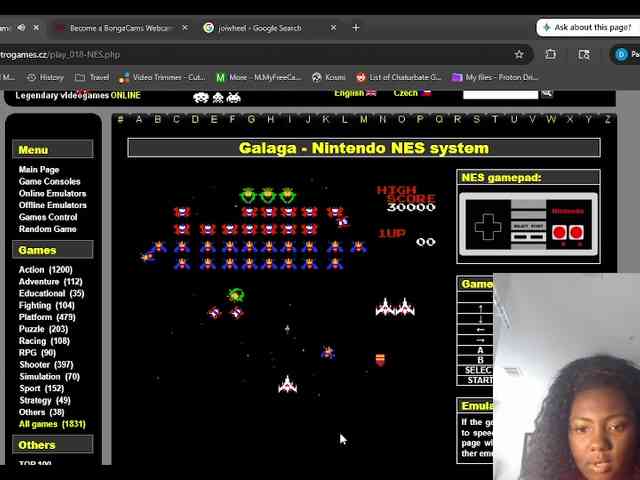Image resolution: width=640 pixels, height=480 pixels.
Task: Browse Educational (35) games
Action: coord(51,293)
